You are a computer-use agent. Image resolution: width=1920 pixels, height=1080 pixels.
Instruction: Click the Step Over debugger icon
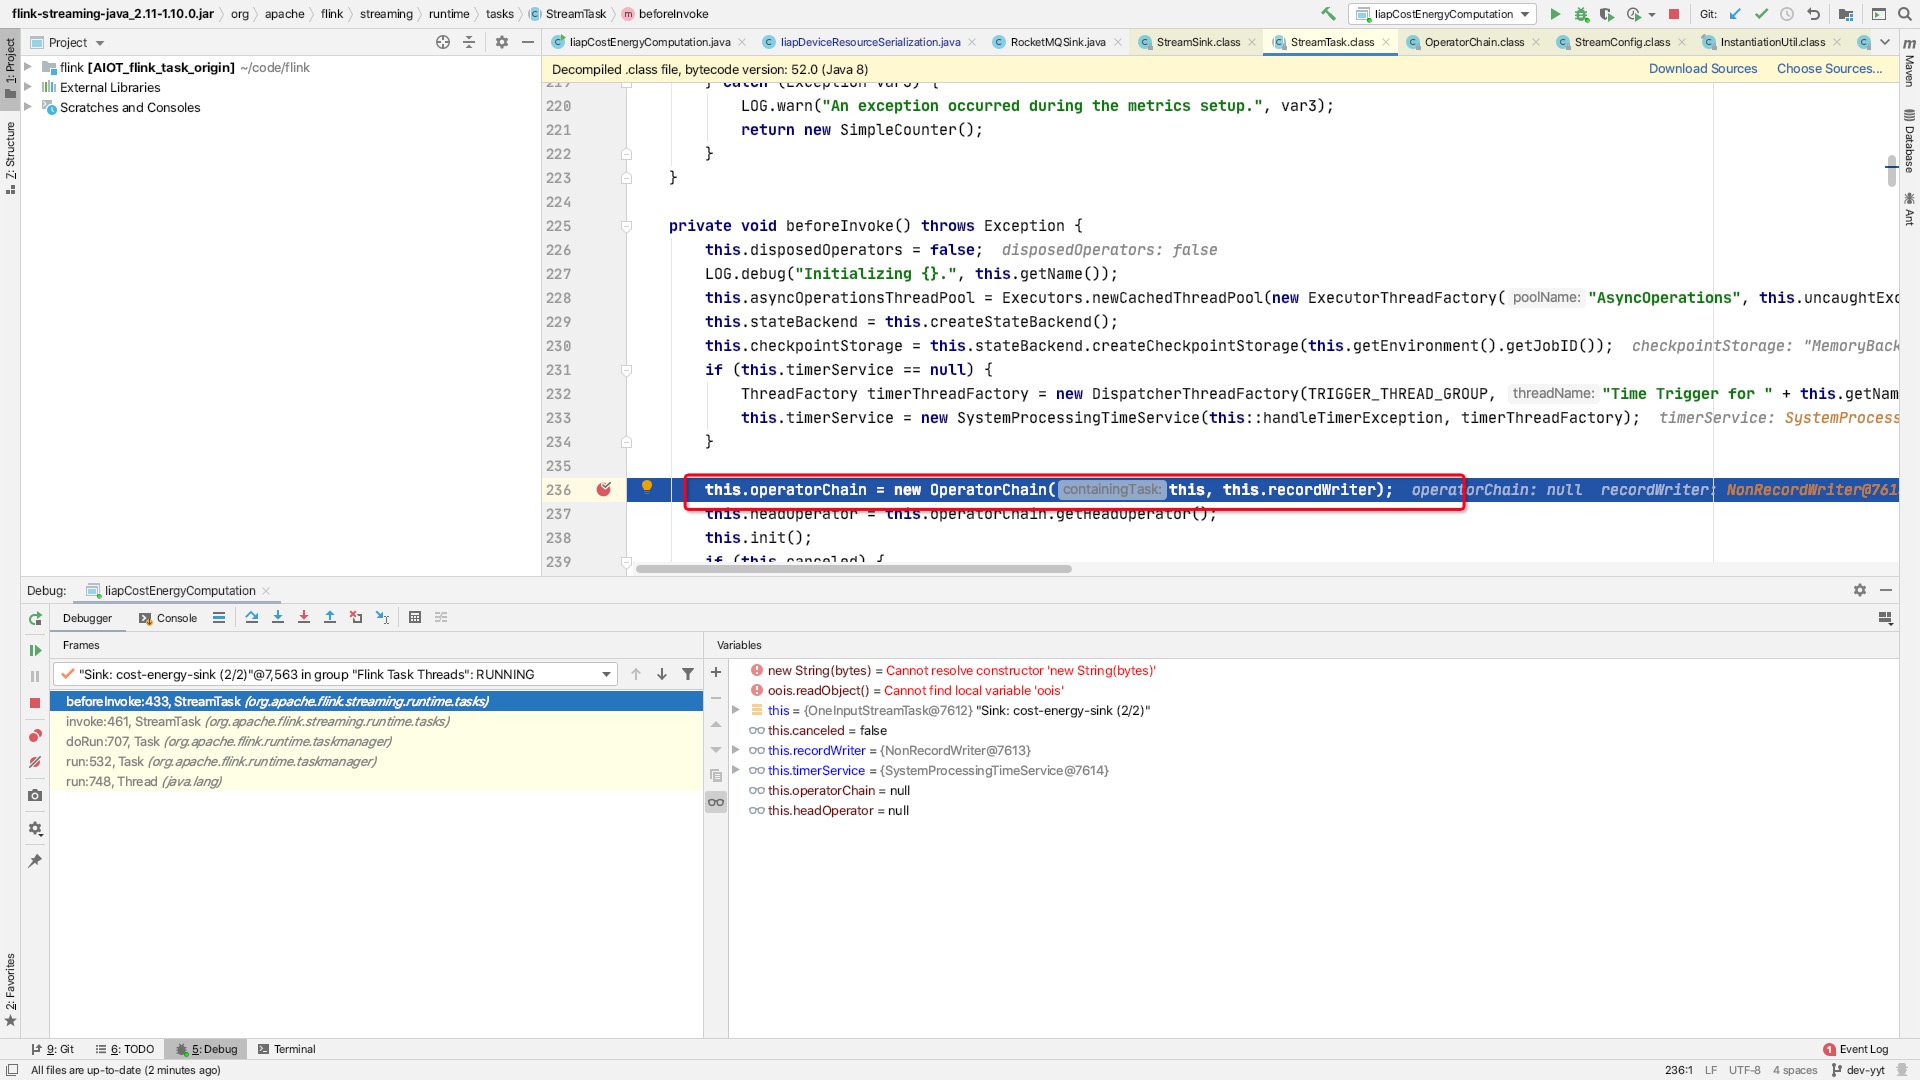(x=252, y=618)
